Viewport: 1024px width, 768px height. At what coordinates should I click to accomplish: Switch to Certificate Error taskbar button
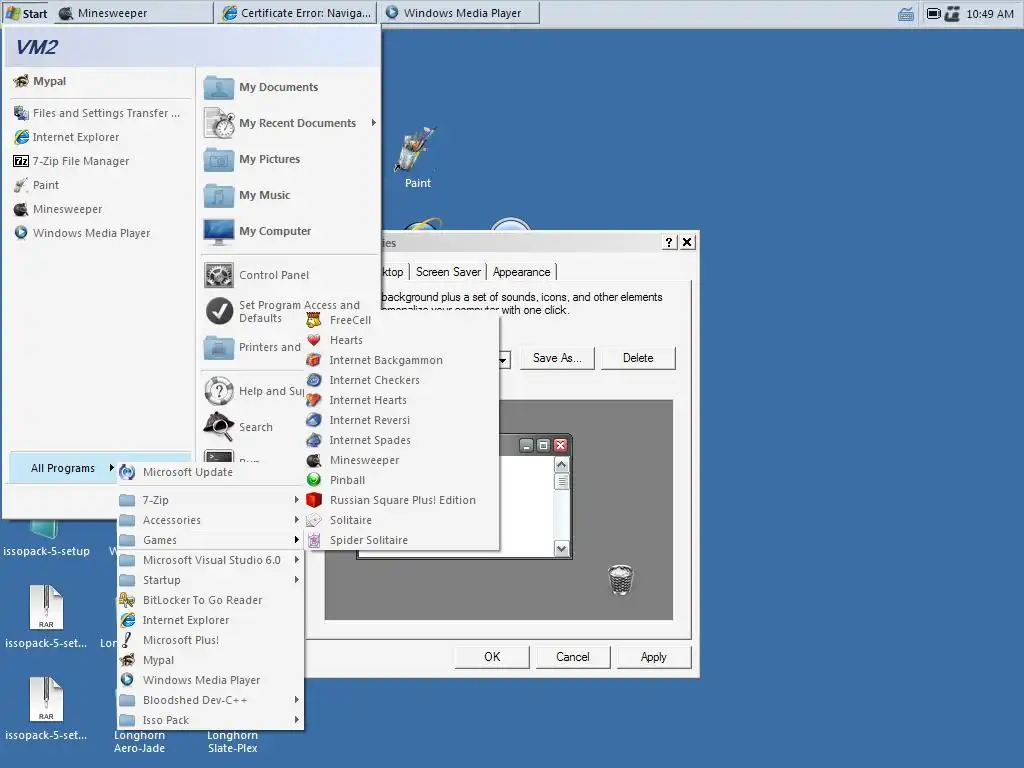pos(298,13)
